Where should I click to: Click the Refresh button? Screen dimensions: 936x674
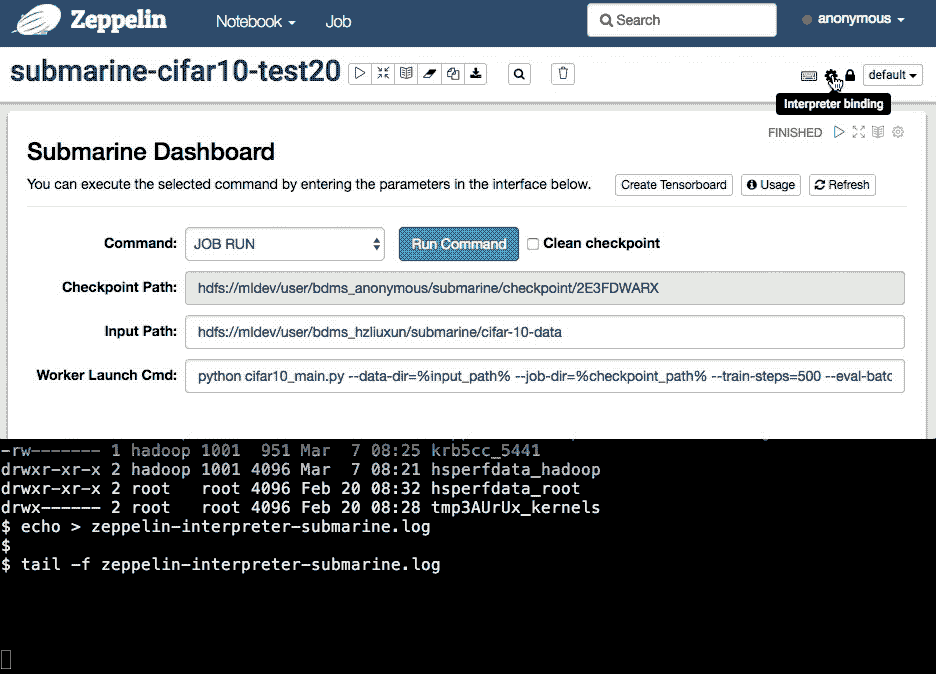pyautogui.click(x=842, y=185)
